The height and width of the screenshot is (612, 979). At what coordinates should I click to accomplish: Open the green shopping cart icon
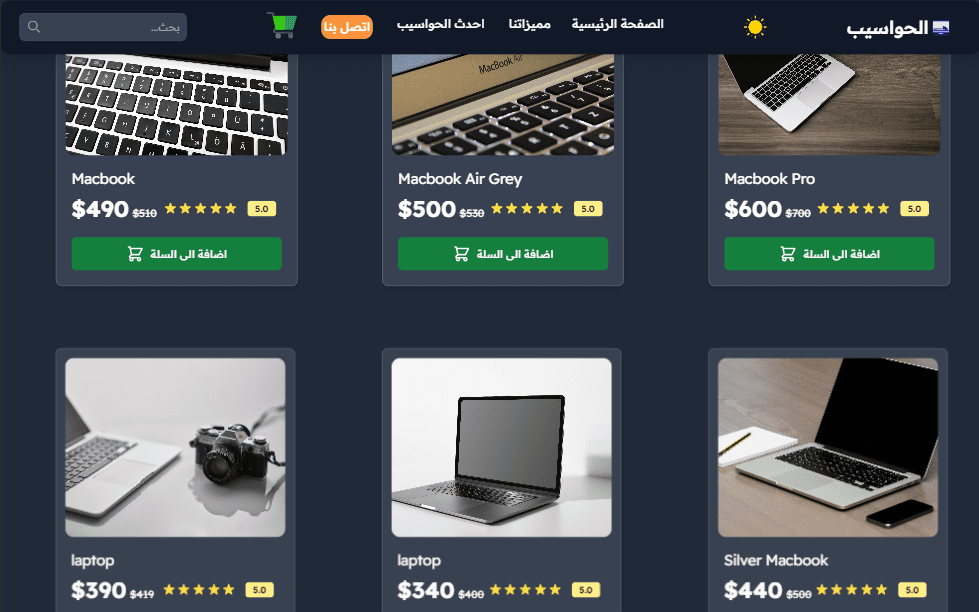click(x=282, y=26)
